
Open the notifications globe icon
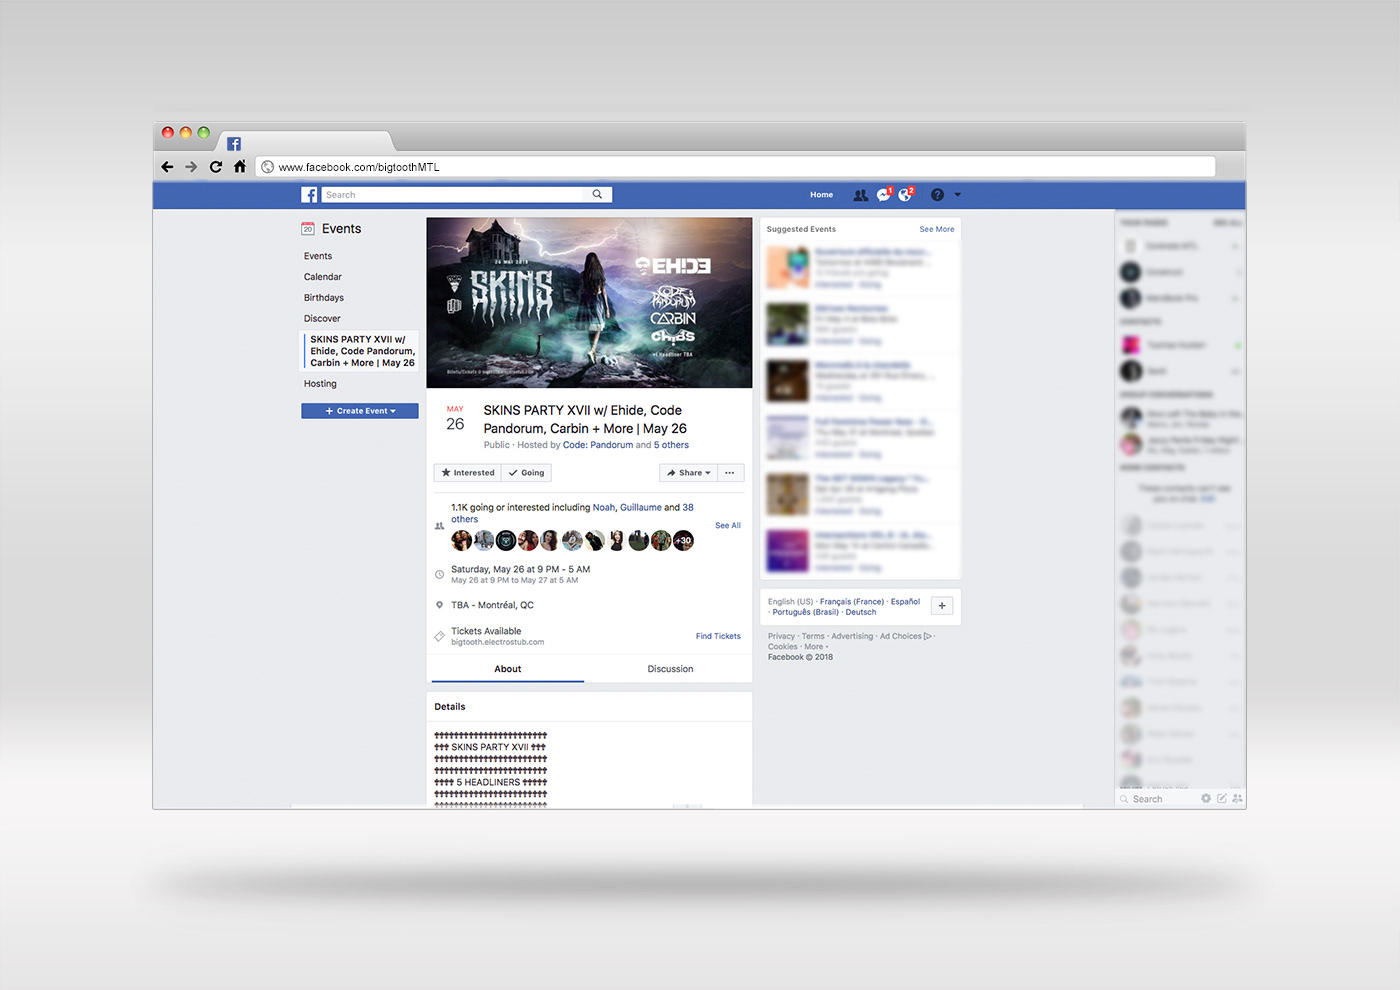pyautogui.click(x=906, y=194)
